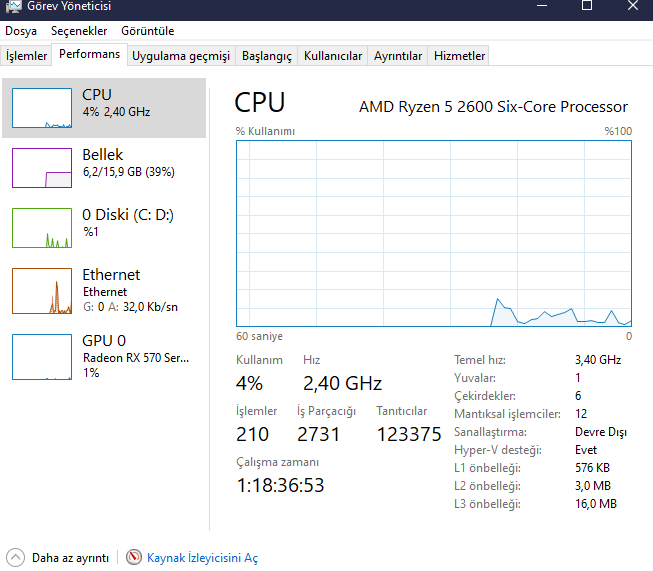Screen dimensions: 653x571
Task: Select the Bellek memory graph thumbnail
Action: [x=41, y=168]
